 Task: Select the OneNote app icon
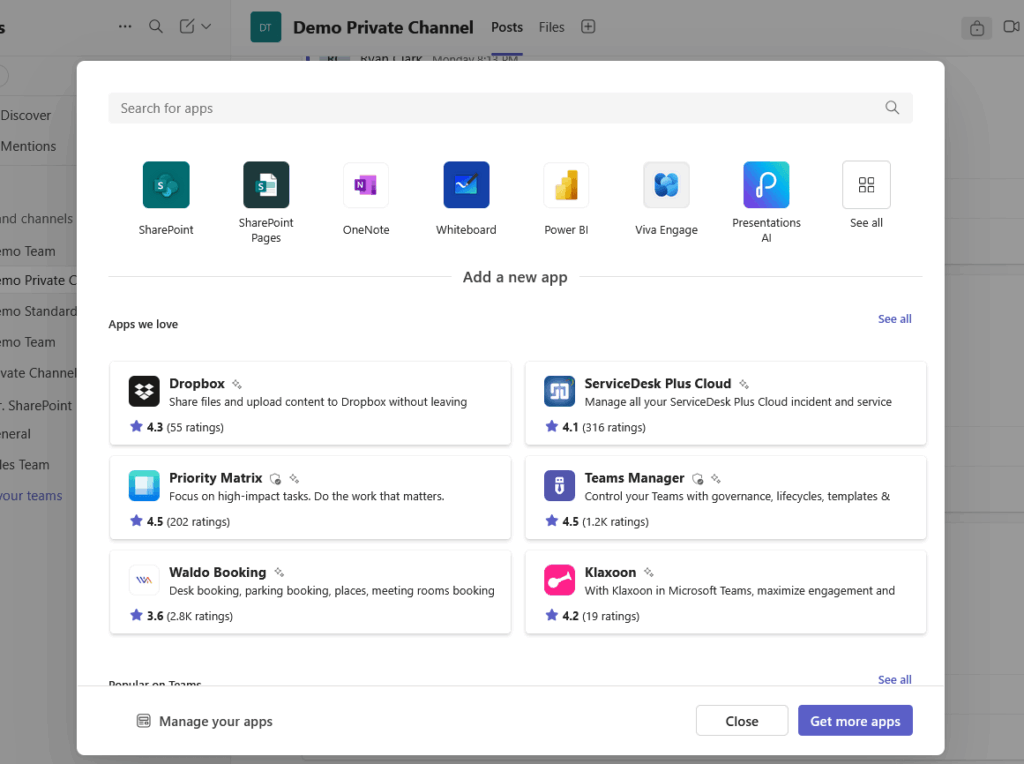[366, 185]
